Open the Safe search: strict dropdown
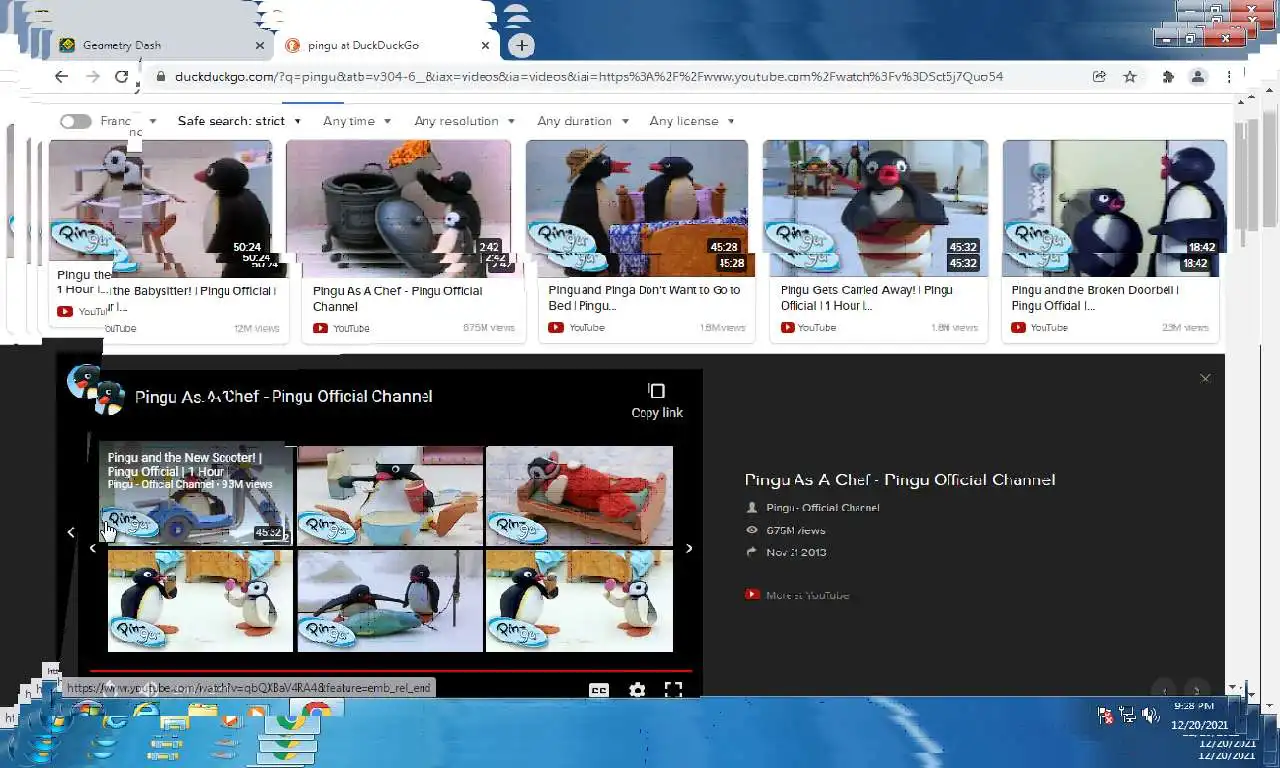 pyautogui.click(x=239, y=121)
